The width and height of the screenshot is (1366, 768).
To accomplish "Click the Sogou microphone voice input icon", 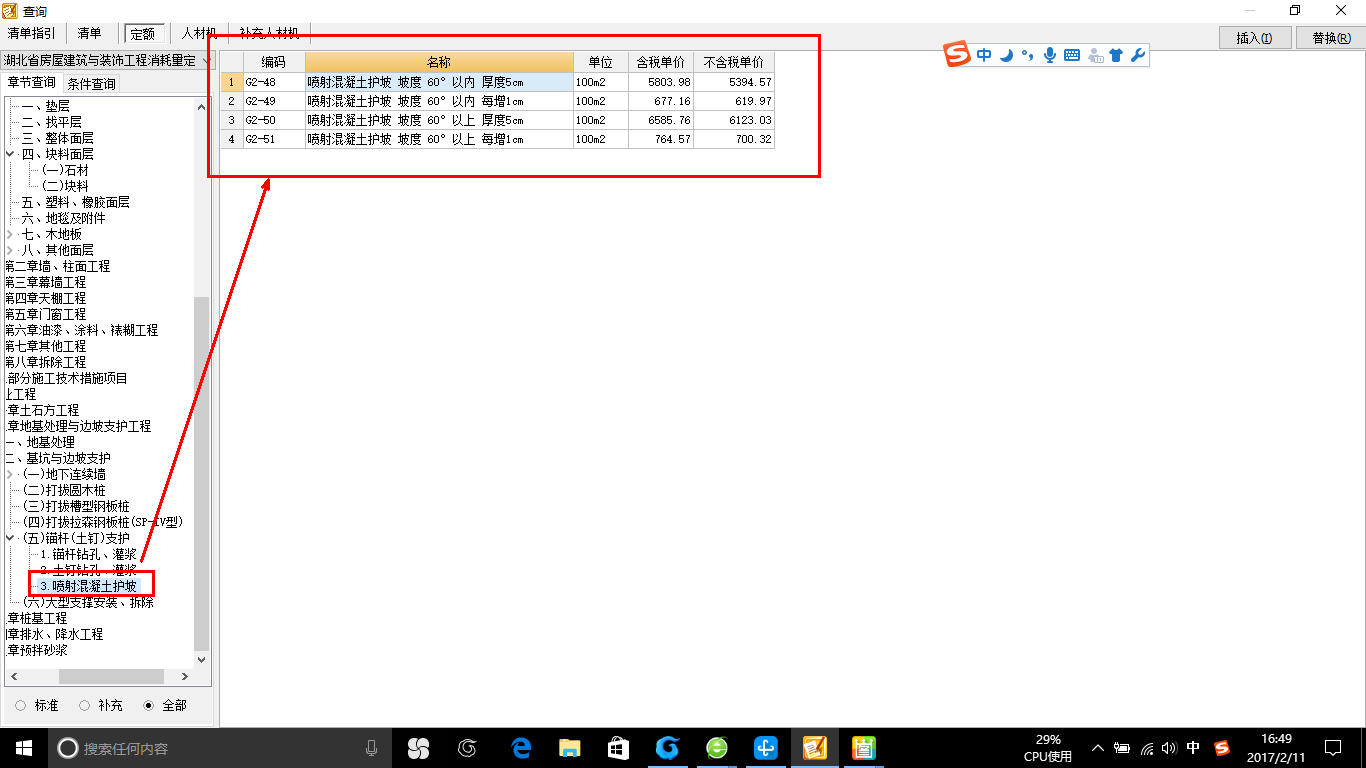I will (1049, 55).
